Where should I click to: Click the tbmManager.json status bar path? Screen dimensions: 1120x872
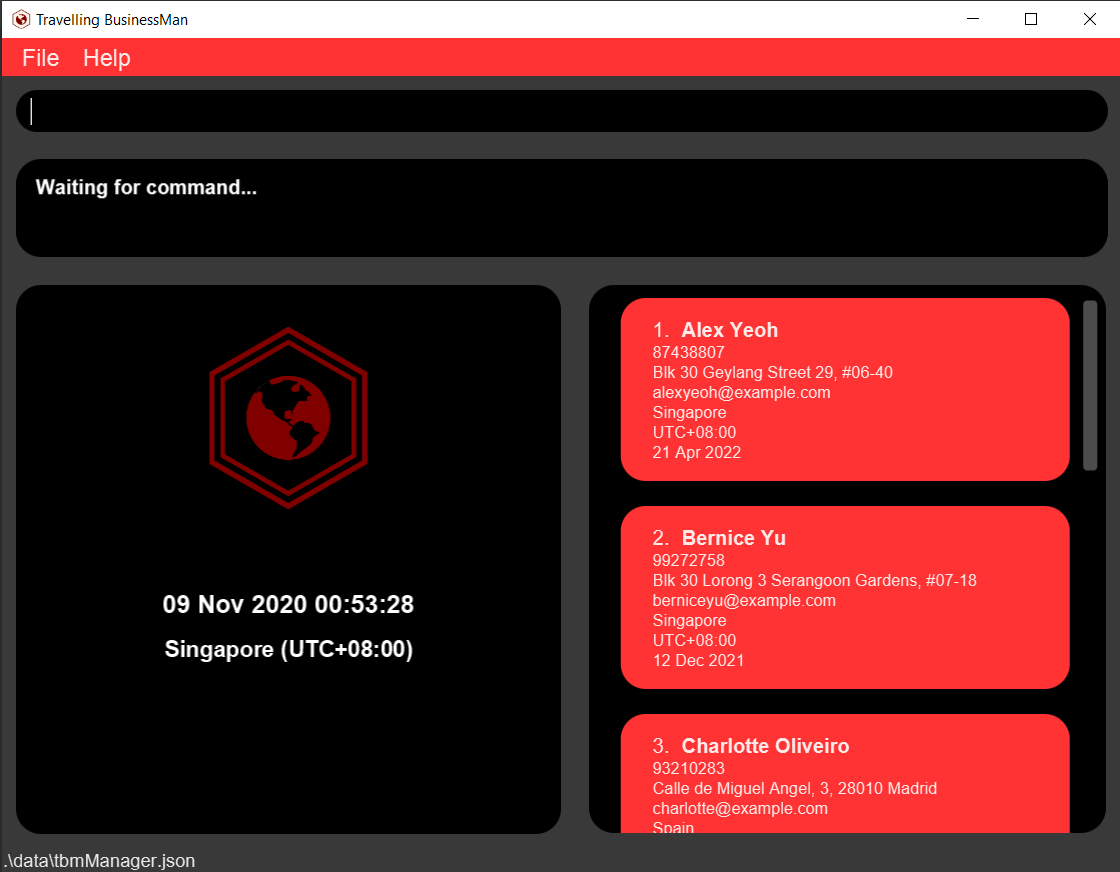[99, 860]
